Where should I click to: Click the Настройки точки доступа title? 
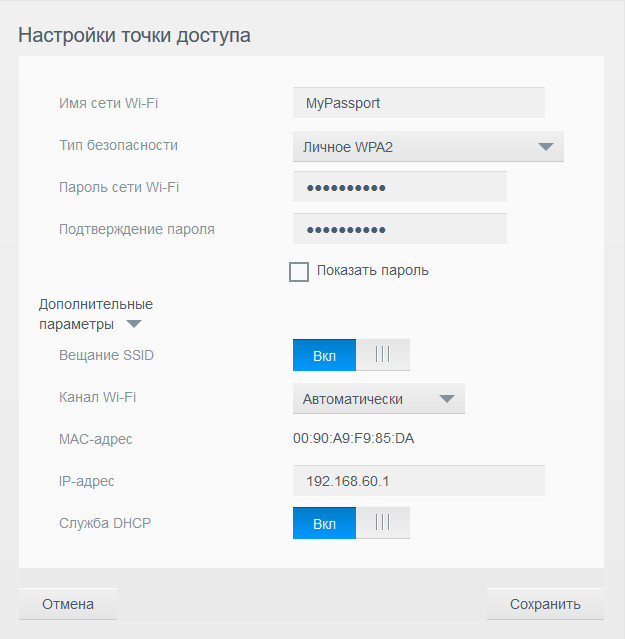[x=134, y=36]
